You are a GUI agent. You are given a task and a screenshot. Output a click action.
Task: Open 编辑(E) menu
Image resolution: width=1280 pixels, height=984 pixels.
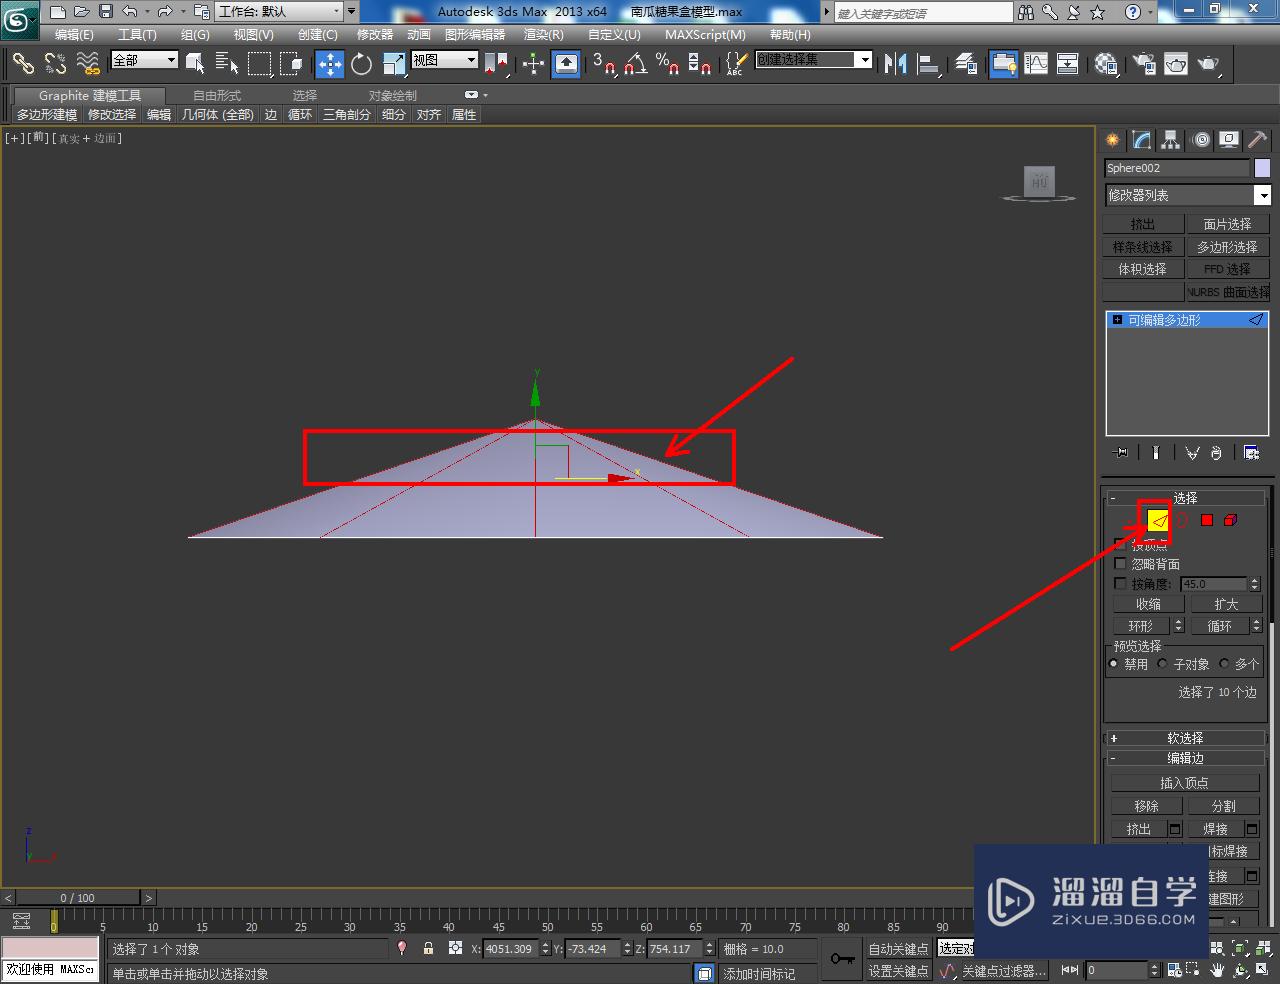(74, 34)
